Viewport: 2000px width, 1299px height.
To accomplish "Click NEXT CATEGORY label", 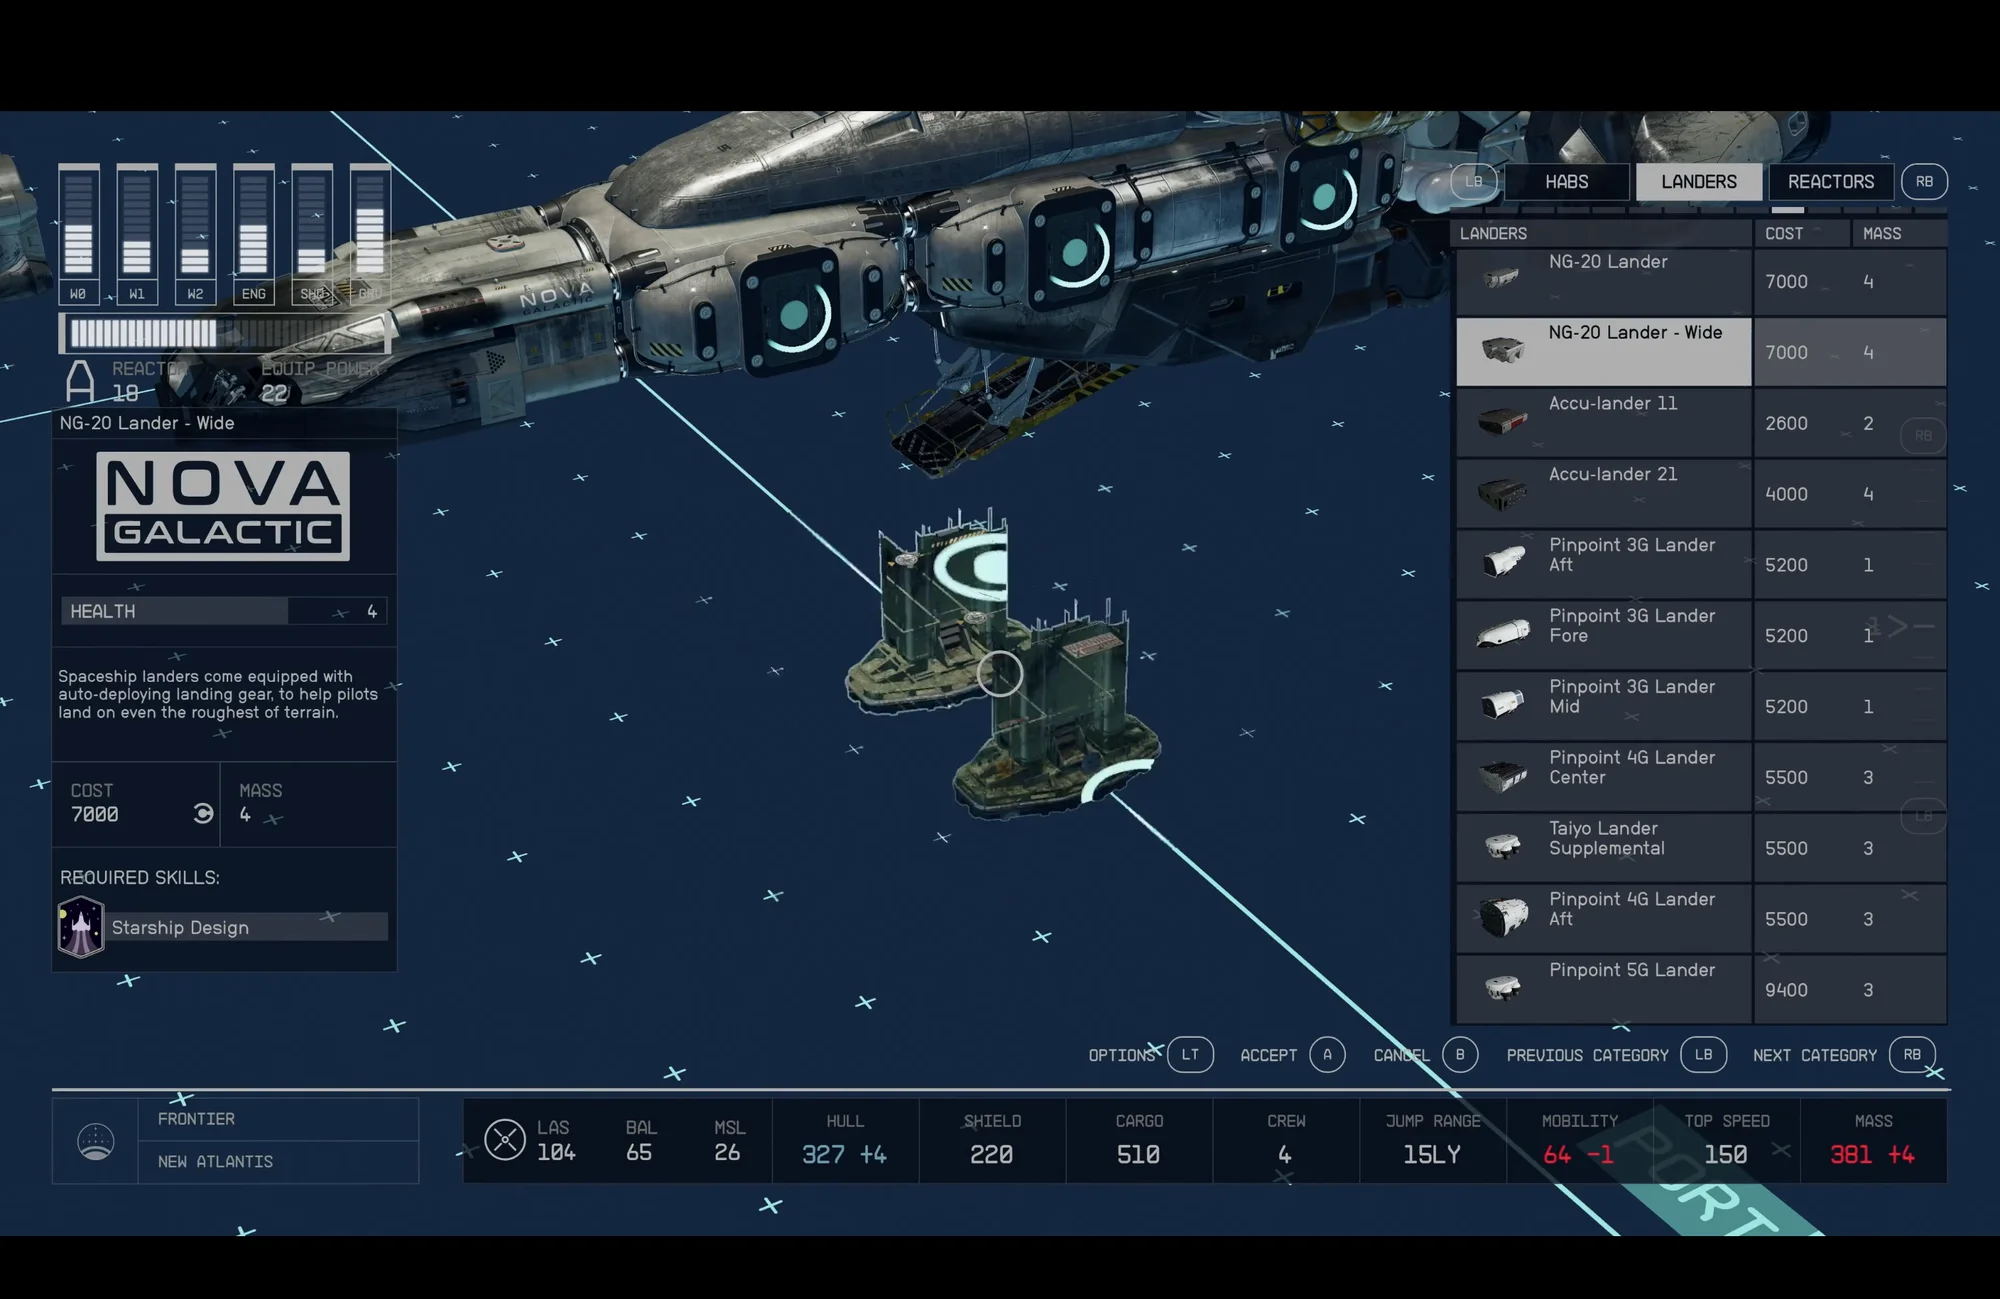I will [1814, 1055].
